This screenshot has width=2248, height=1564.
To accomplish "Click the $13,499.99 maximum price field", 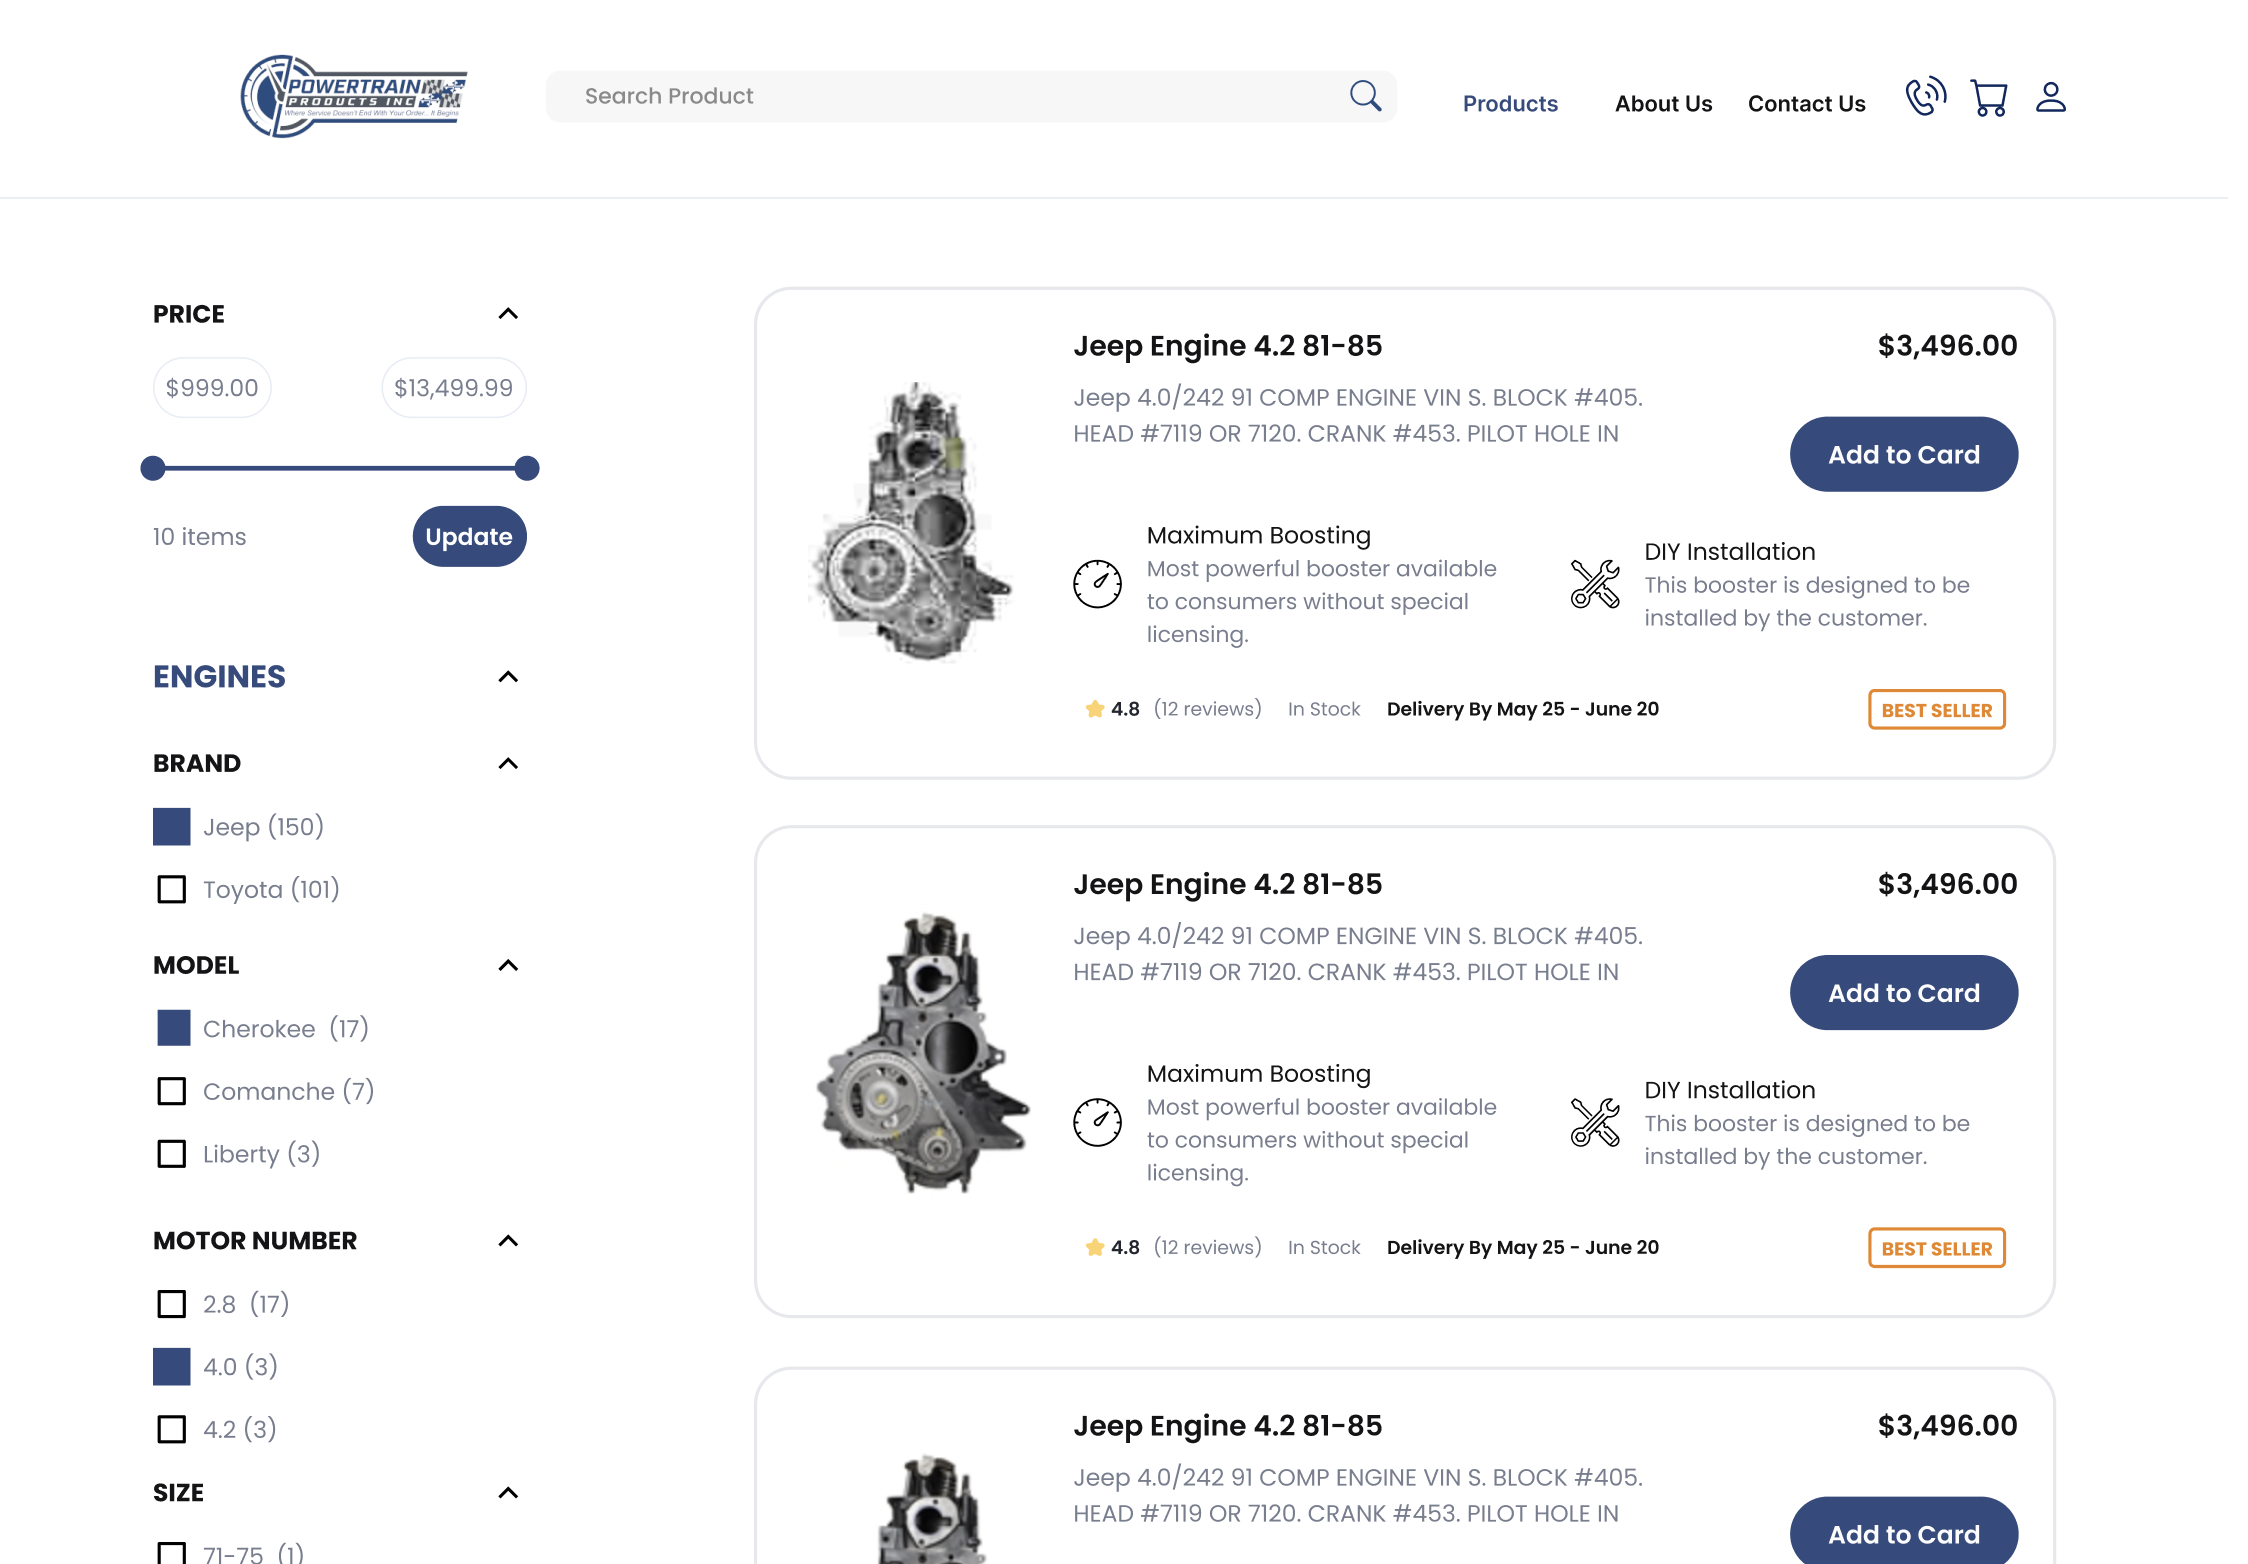I will pos(454,388).
